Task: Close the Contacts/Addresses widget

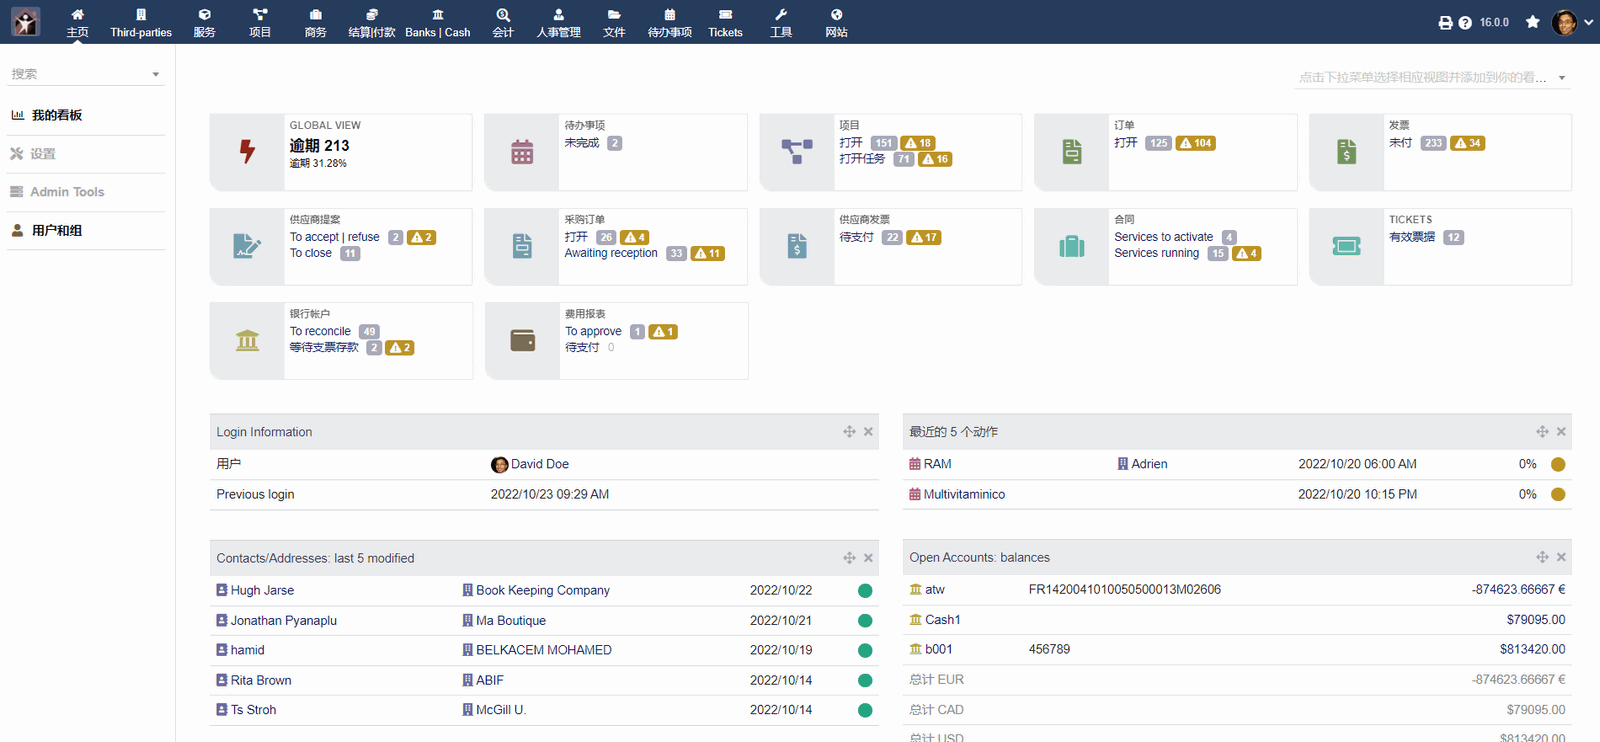Action: pos(868,558)
